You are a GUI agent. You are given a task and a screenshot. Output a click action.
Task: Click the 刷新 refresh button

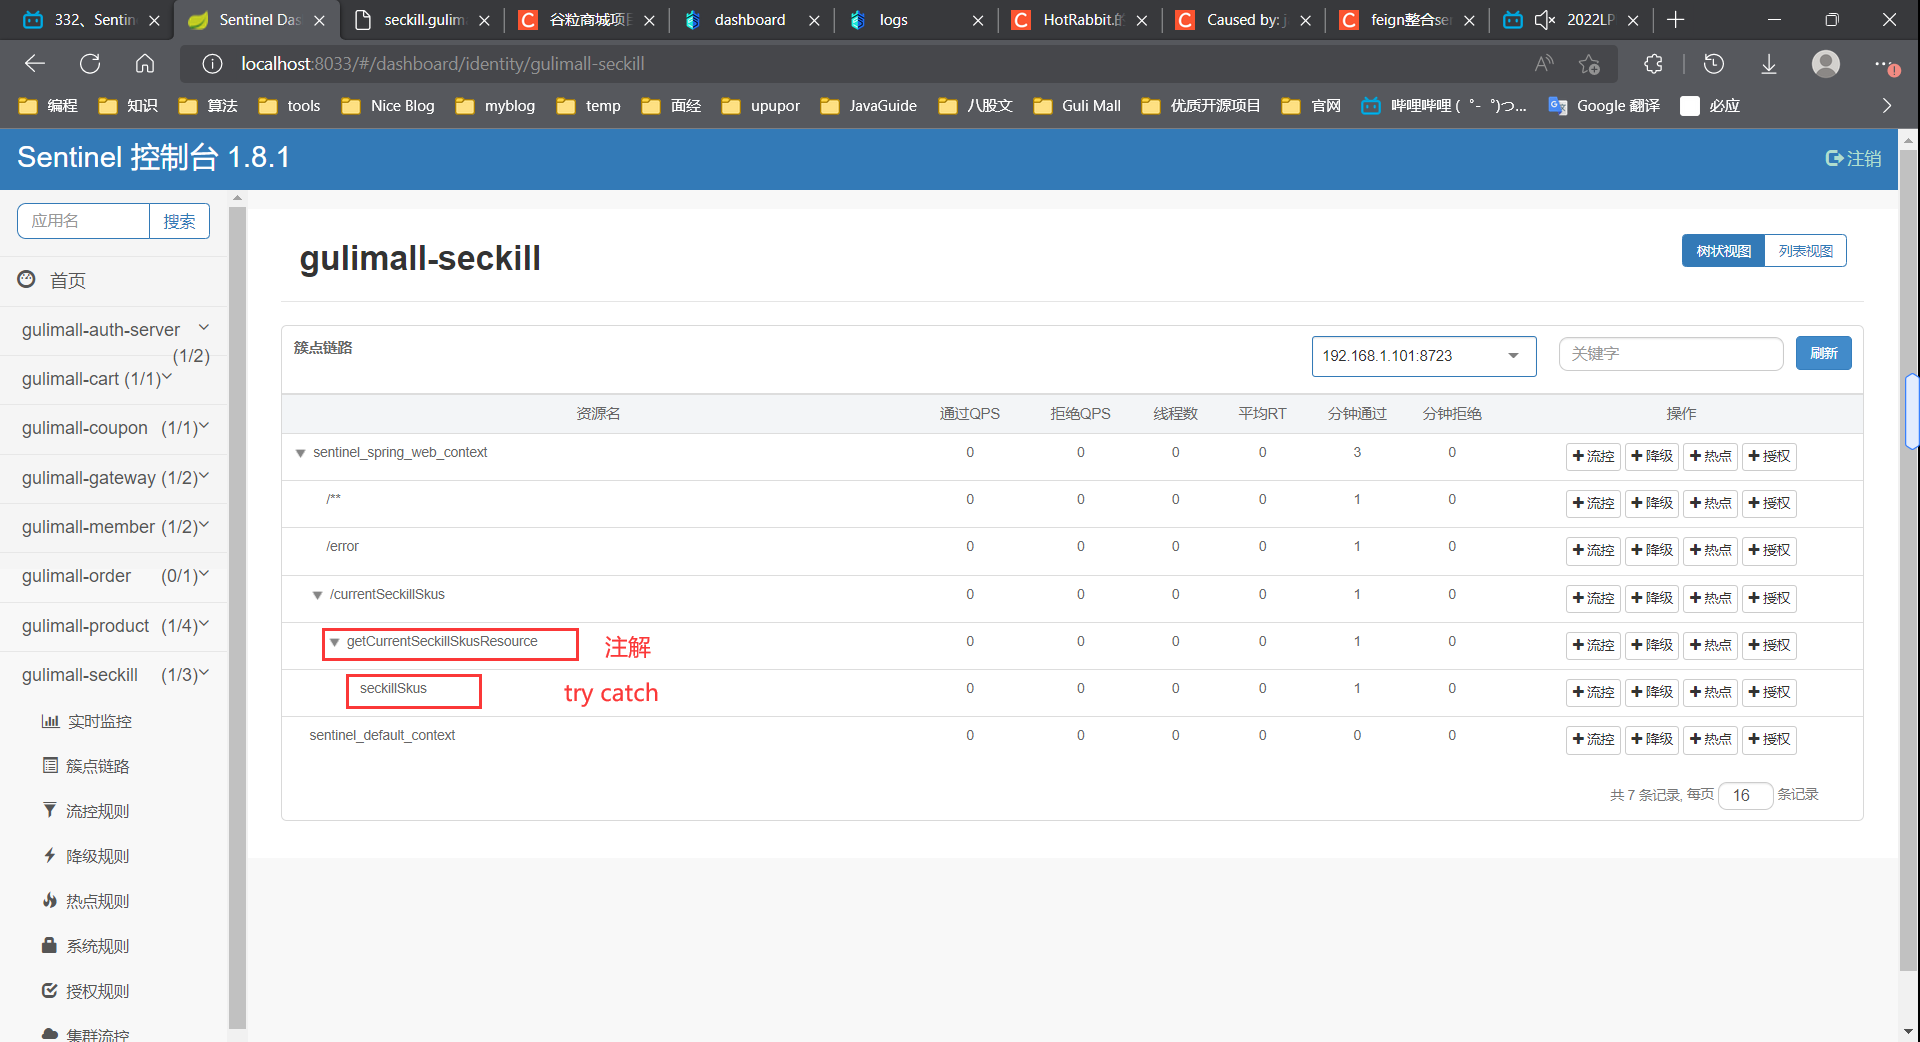pyautogui.click(x=1824, y=353)
